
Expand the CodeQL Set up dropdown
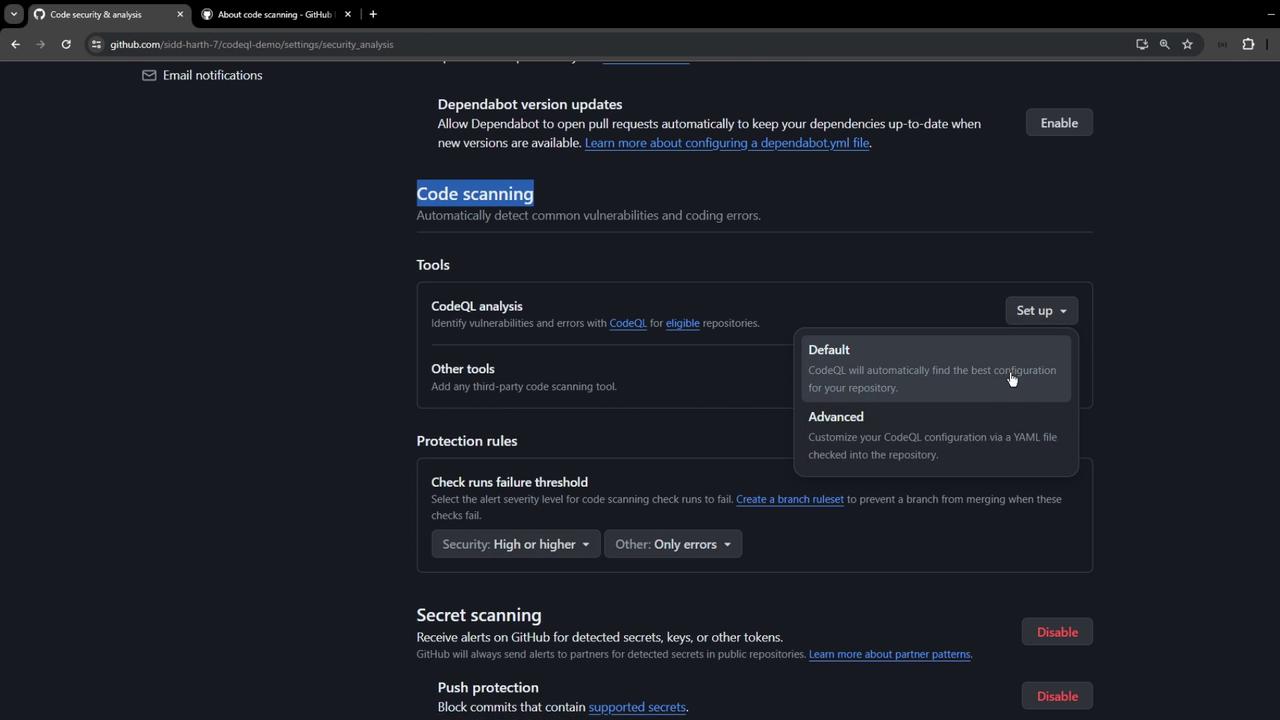(1041, 311)
